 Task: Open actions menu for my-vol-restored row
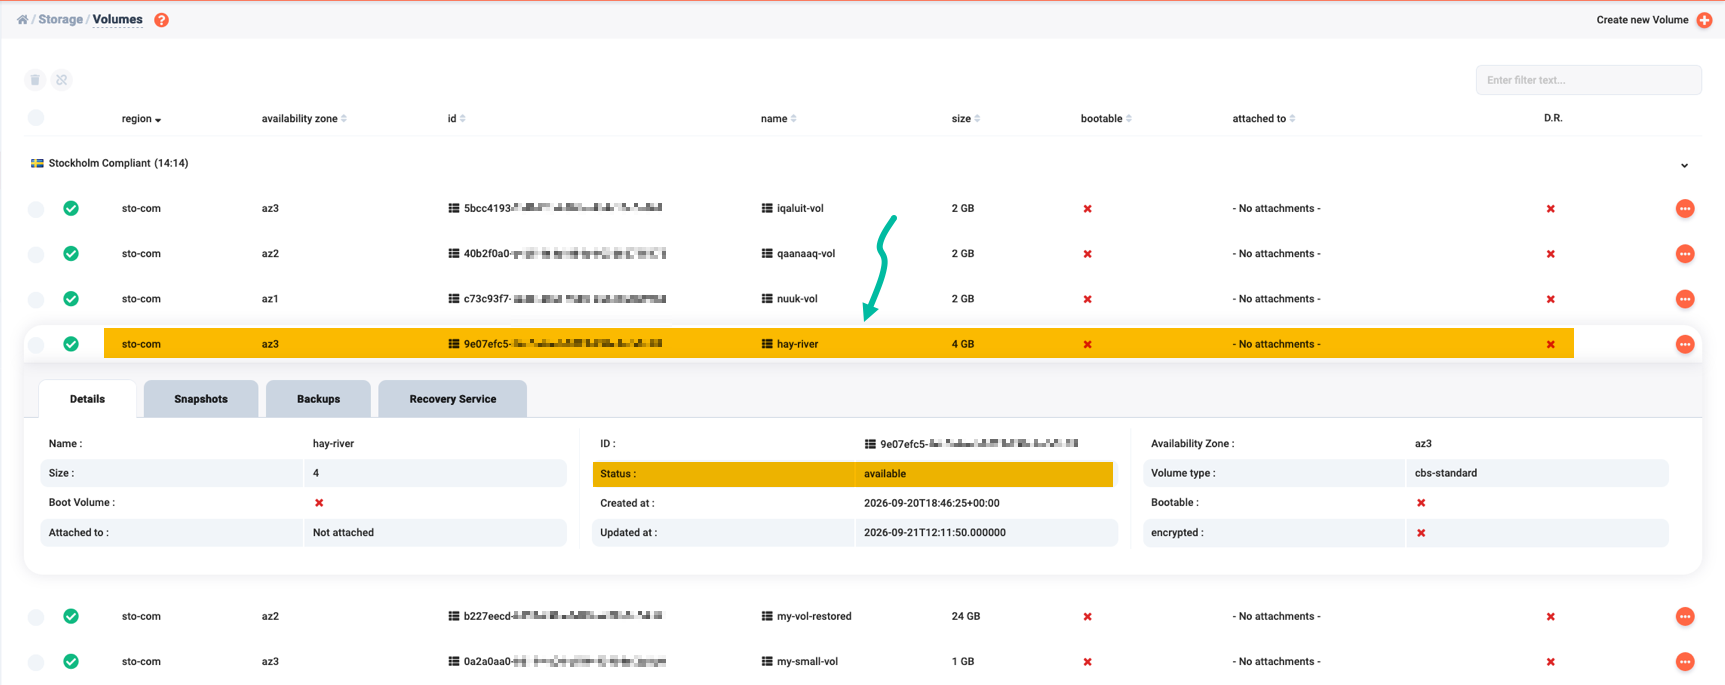click(1685, 617)
